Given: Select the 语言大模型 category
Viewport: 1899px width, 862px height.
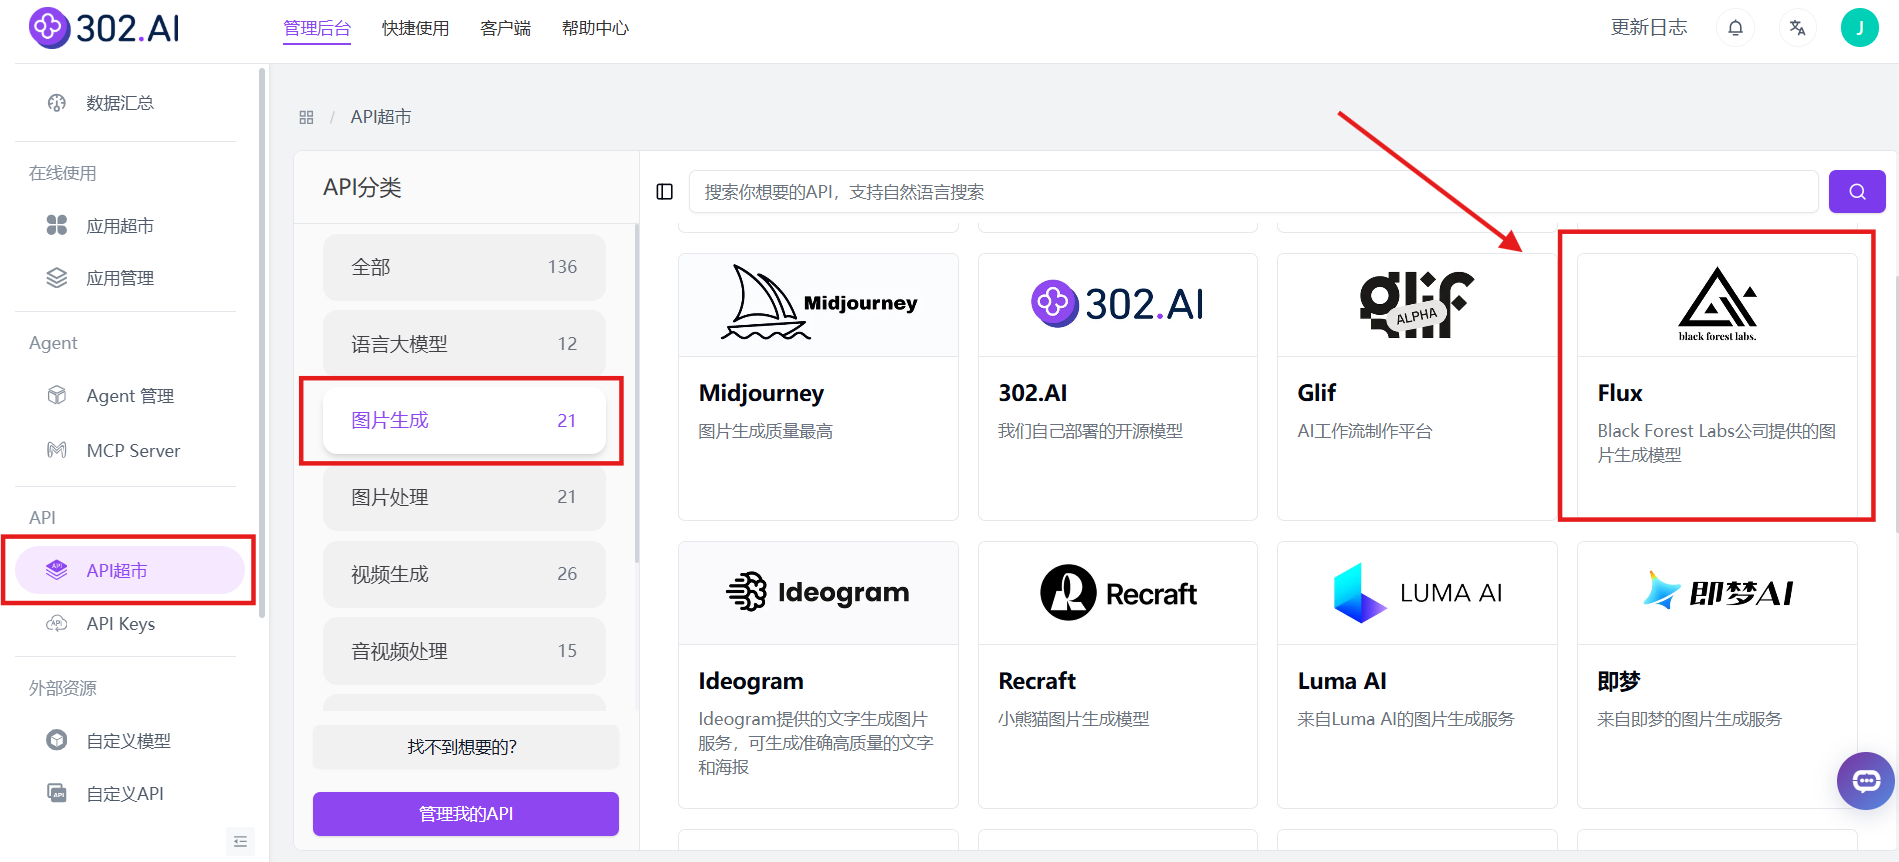Looking at the screenshot, I should 464,344.
